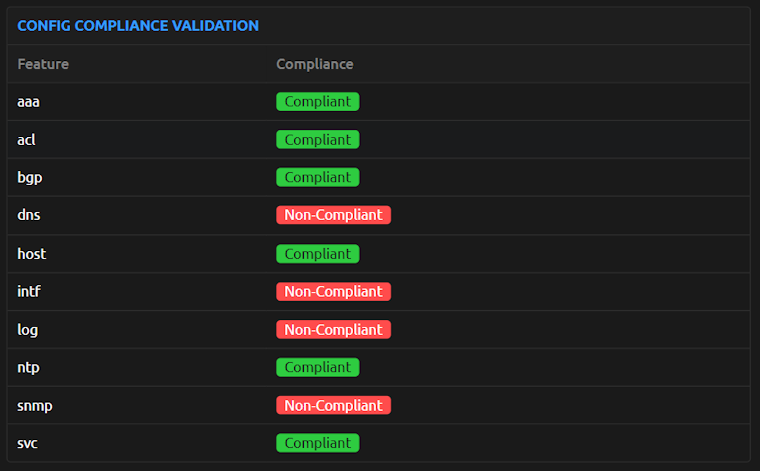Viewport: 760px width, 471px height.
Task: Click the Feature column header
Action: [x=43, y=64]
